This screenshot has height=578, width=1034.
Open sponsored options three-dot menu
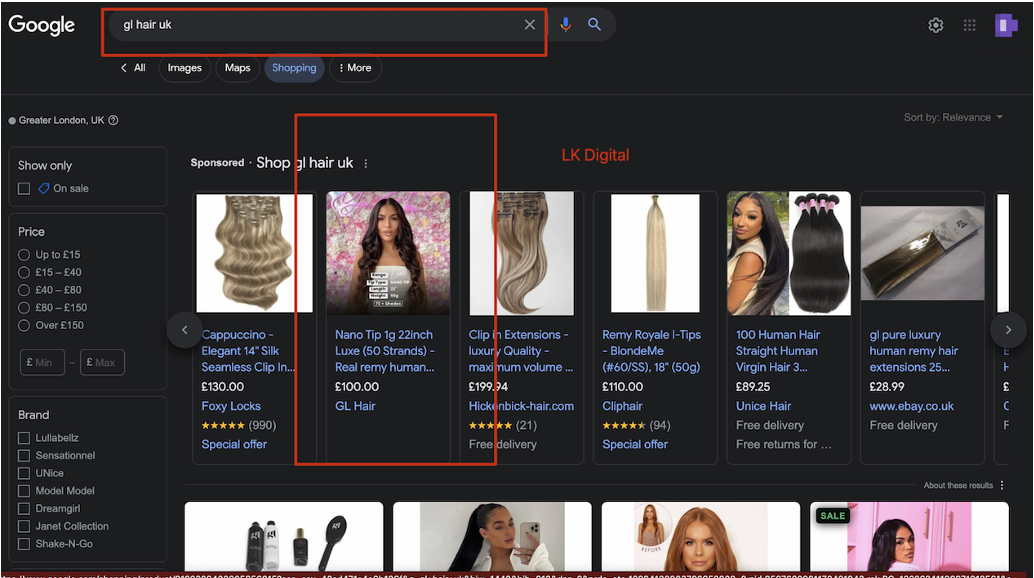tap(365, 163)
